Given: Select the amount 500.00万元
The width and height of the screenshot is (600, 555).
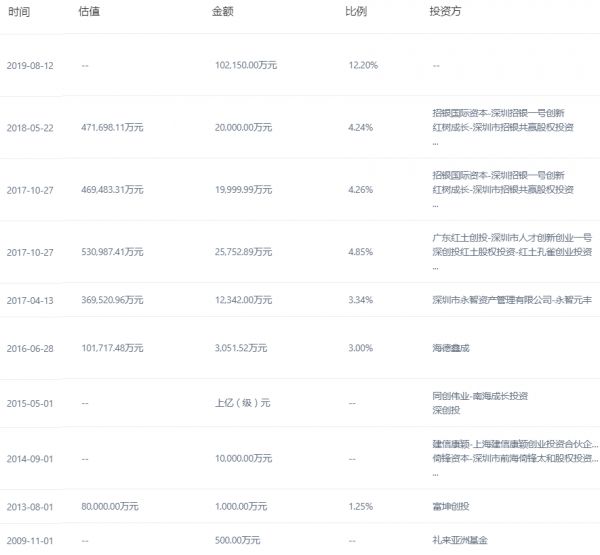Looking at the screenshot, I should pyautogui.click(x=238, y=540).
